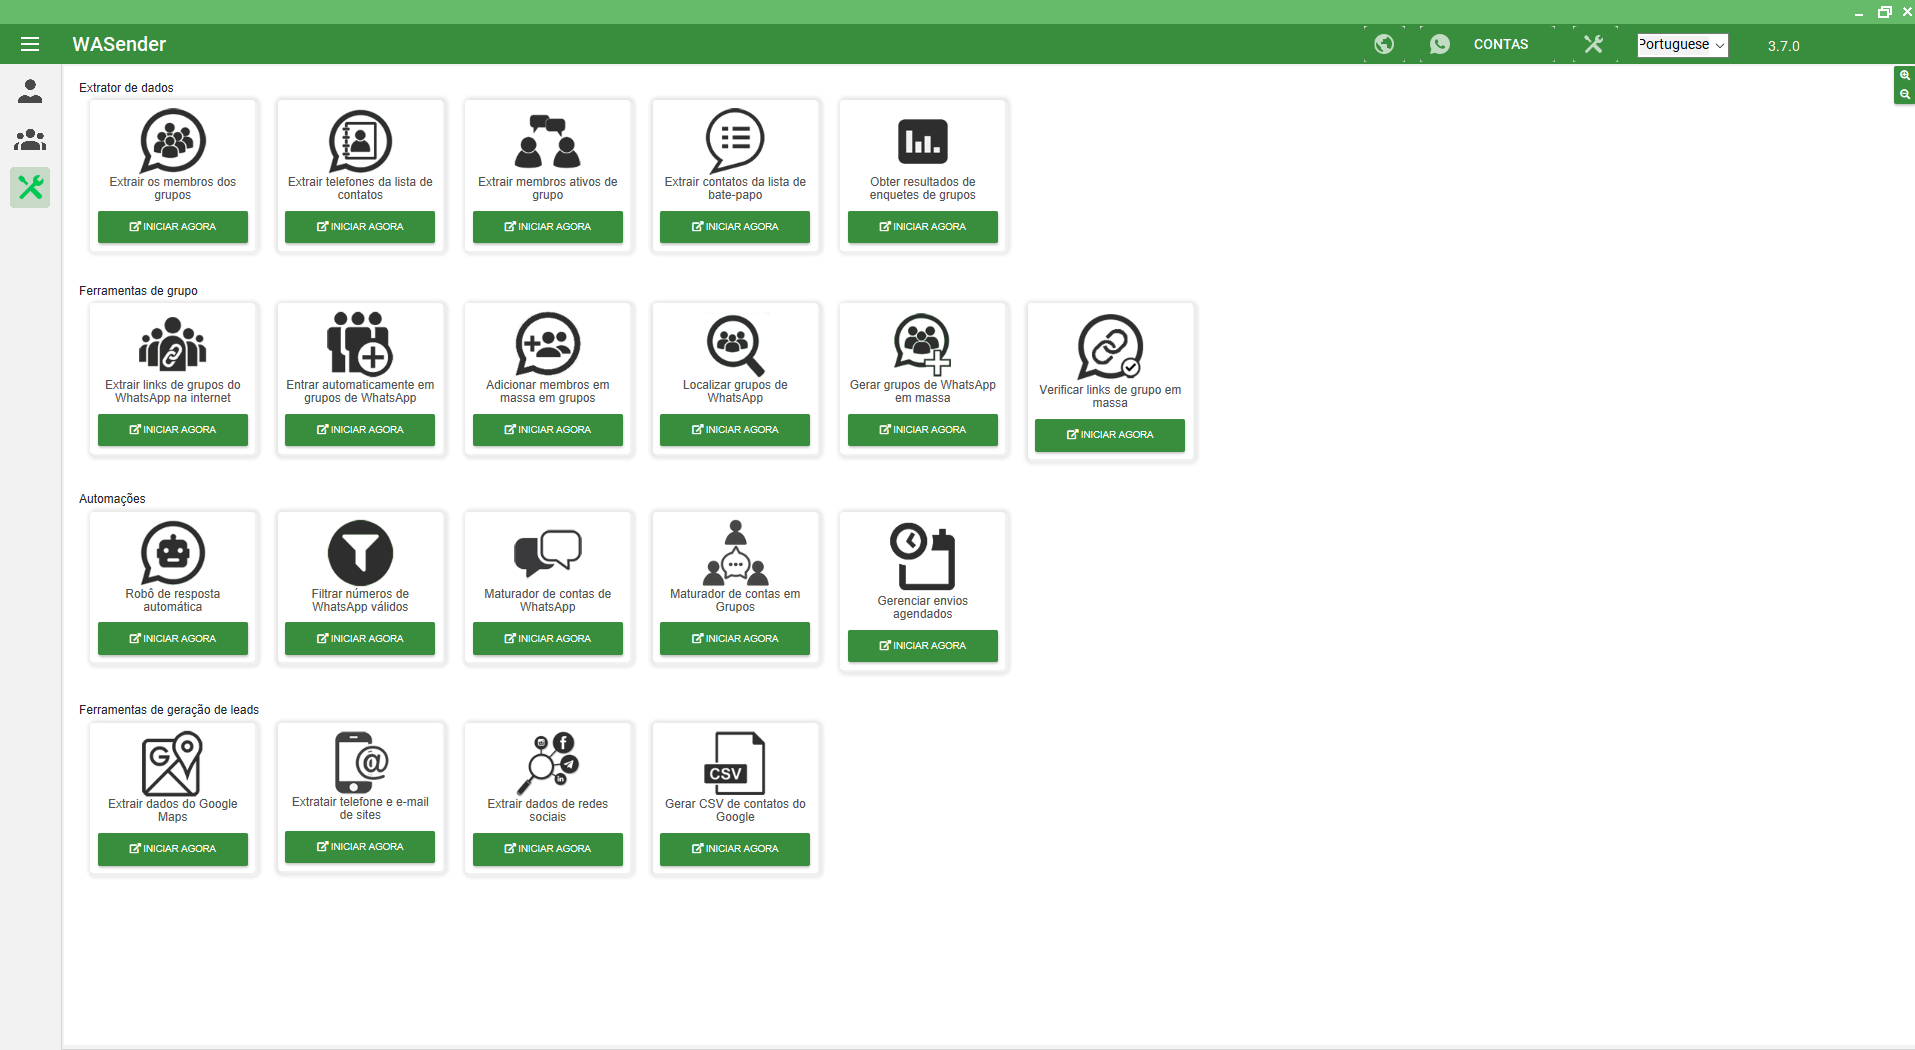
Task: Start Extratair telefone e e-mail de sites
Action: [360, 847]
